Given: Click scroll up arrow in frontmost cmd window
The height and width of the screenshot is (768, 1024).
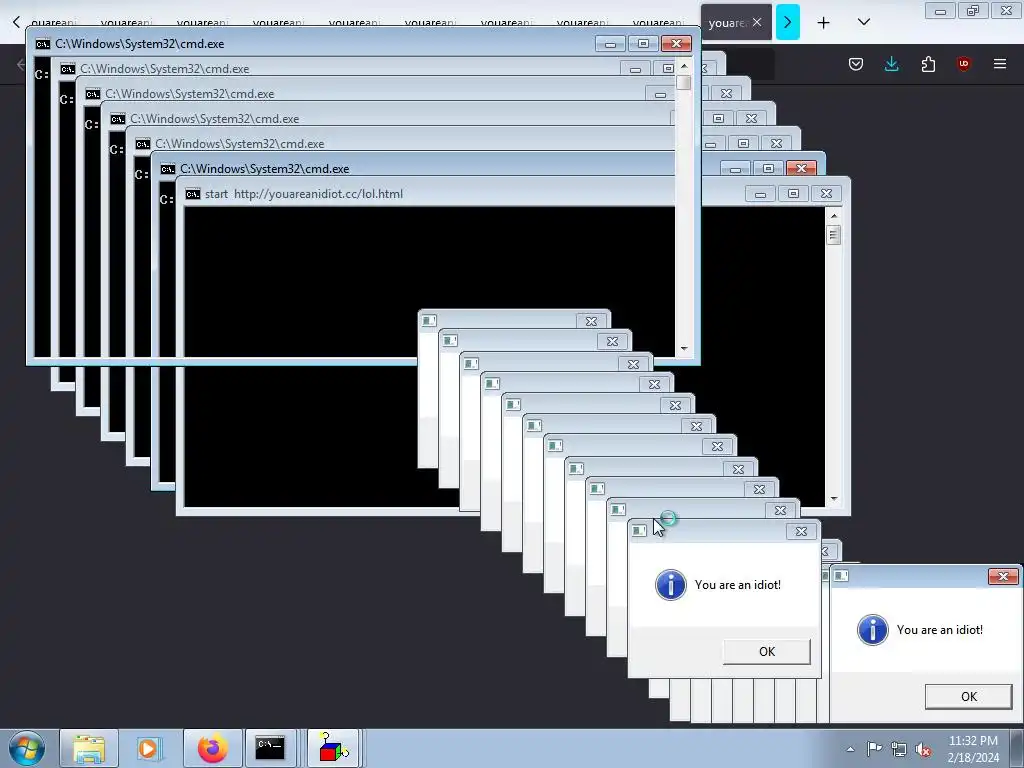Looking at the screenshot, I should [x=684, y=66].
